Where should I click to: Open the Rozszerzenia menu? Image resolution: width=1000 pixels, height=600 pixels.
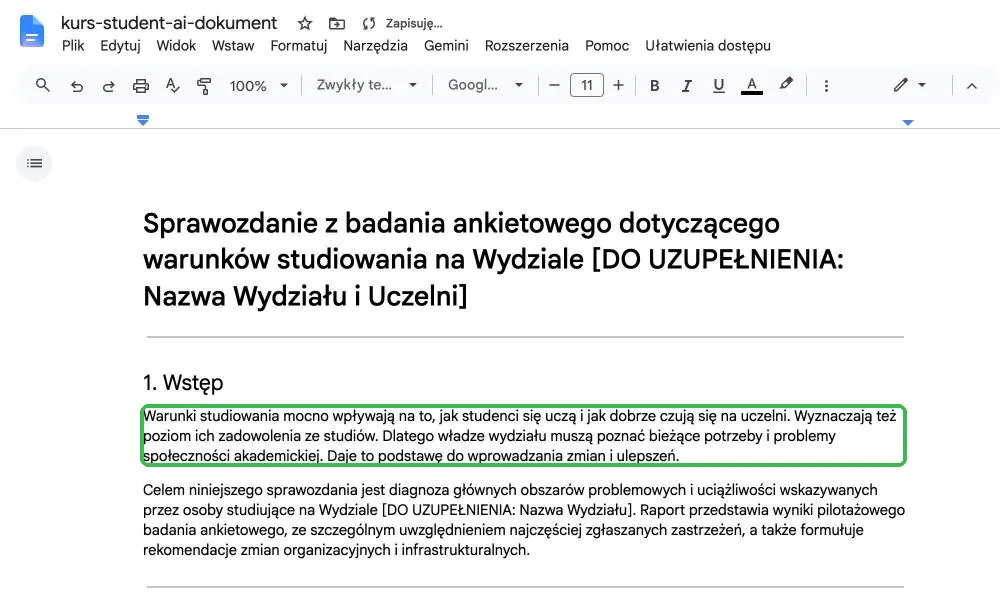point(527,45)
